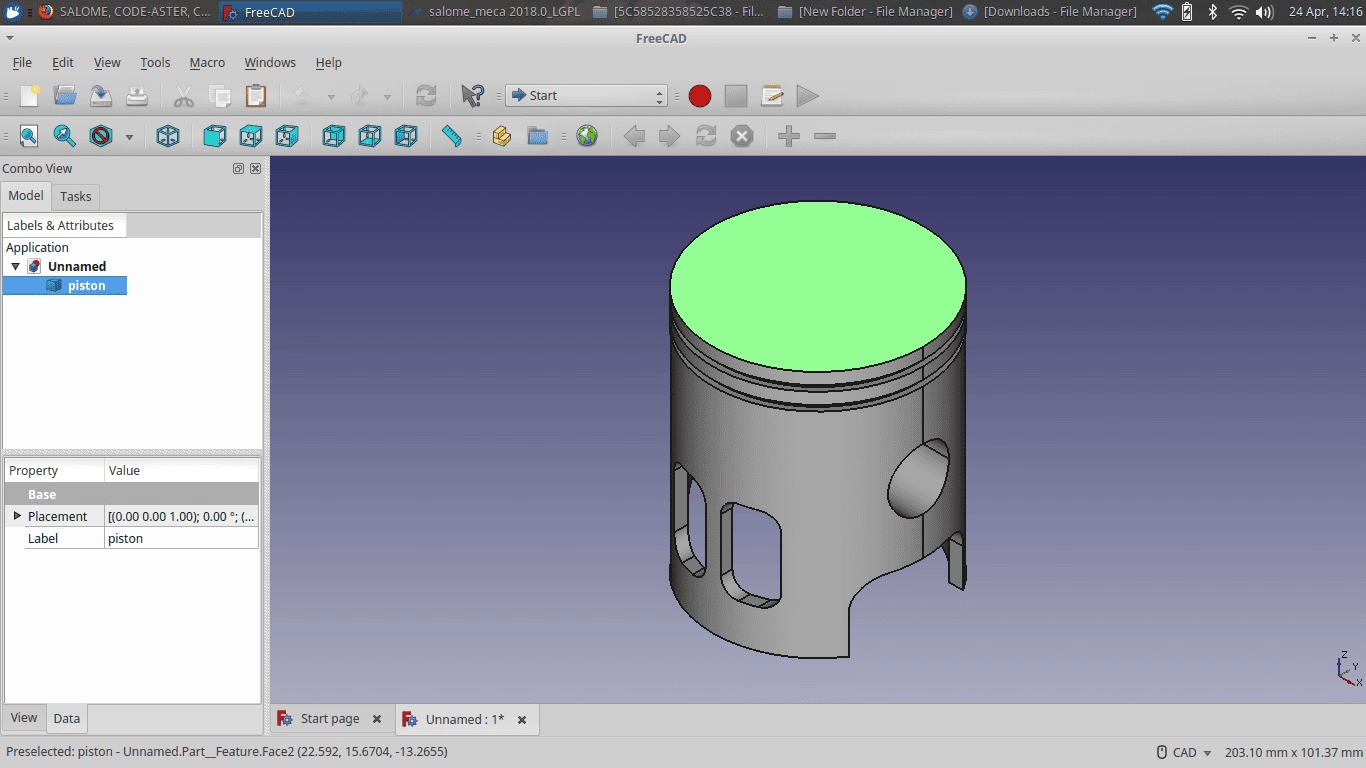This screenshot has width=1366, height=768.
Task: Open a file with the Open folder icon
Action: (x=66, y=96)
